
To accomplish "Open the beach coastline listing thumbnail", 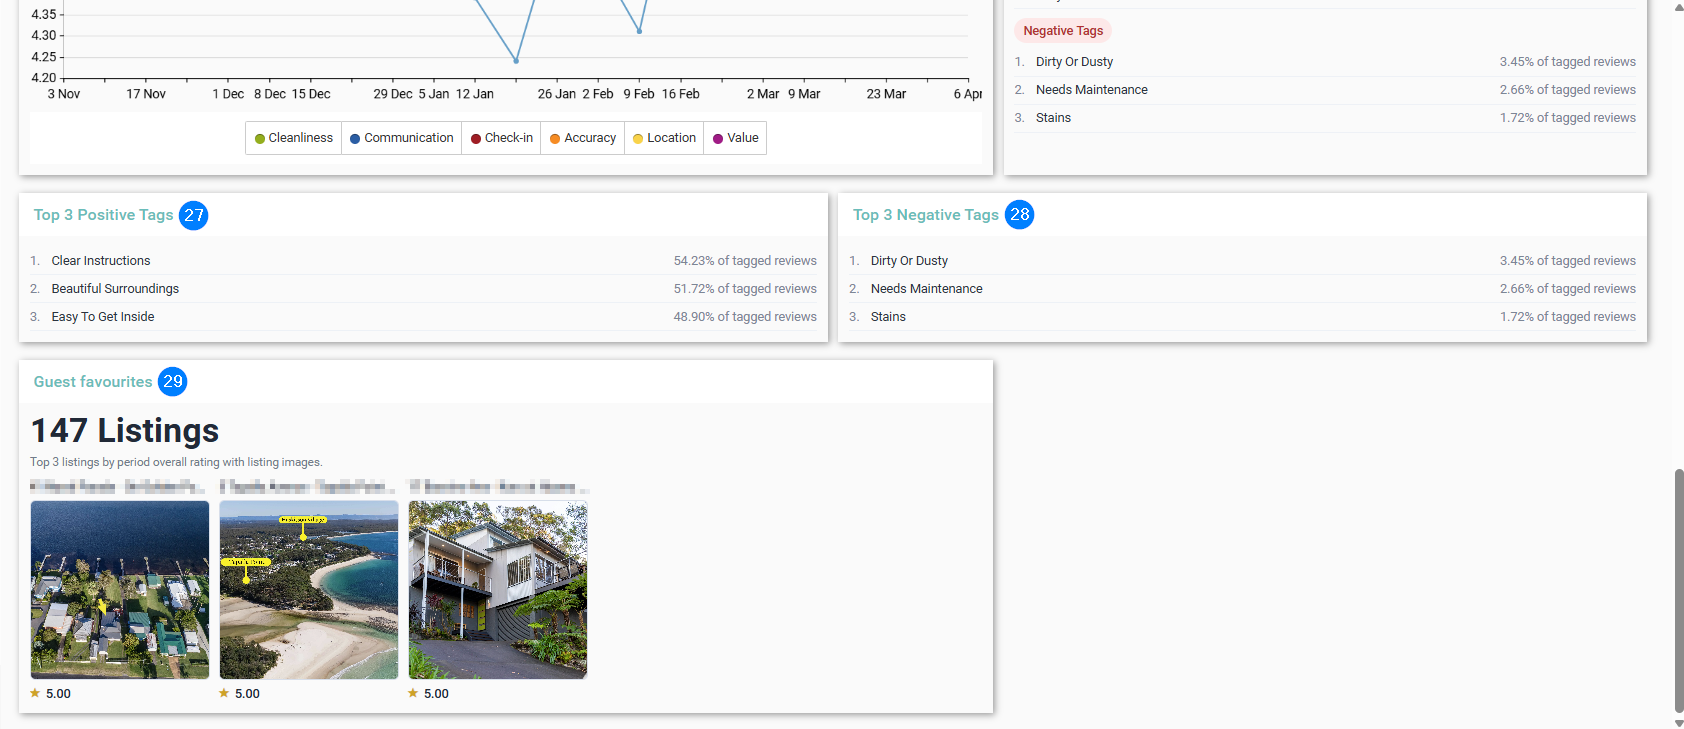I will [309, 590].
